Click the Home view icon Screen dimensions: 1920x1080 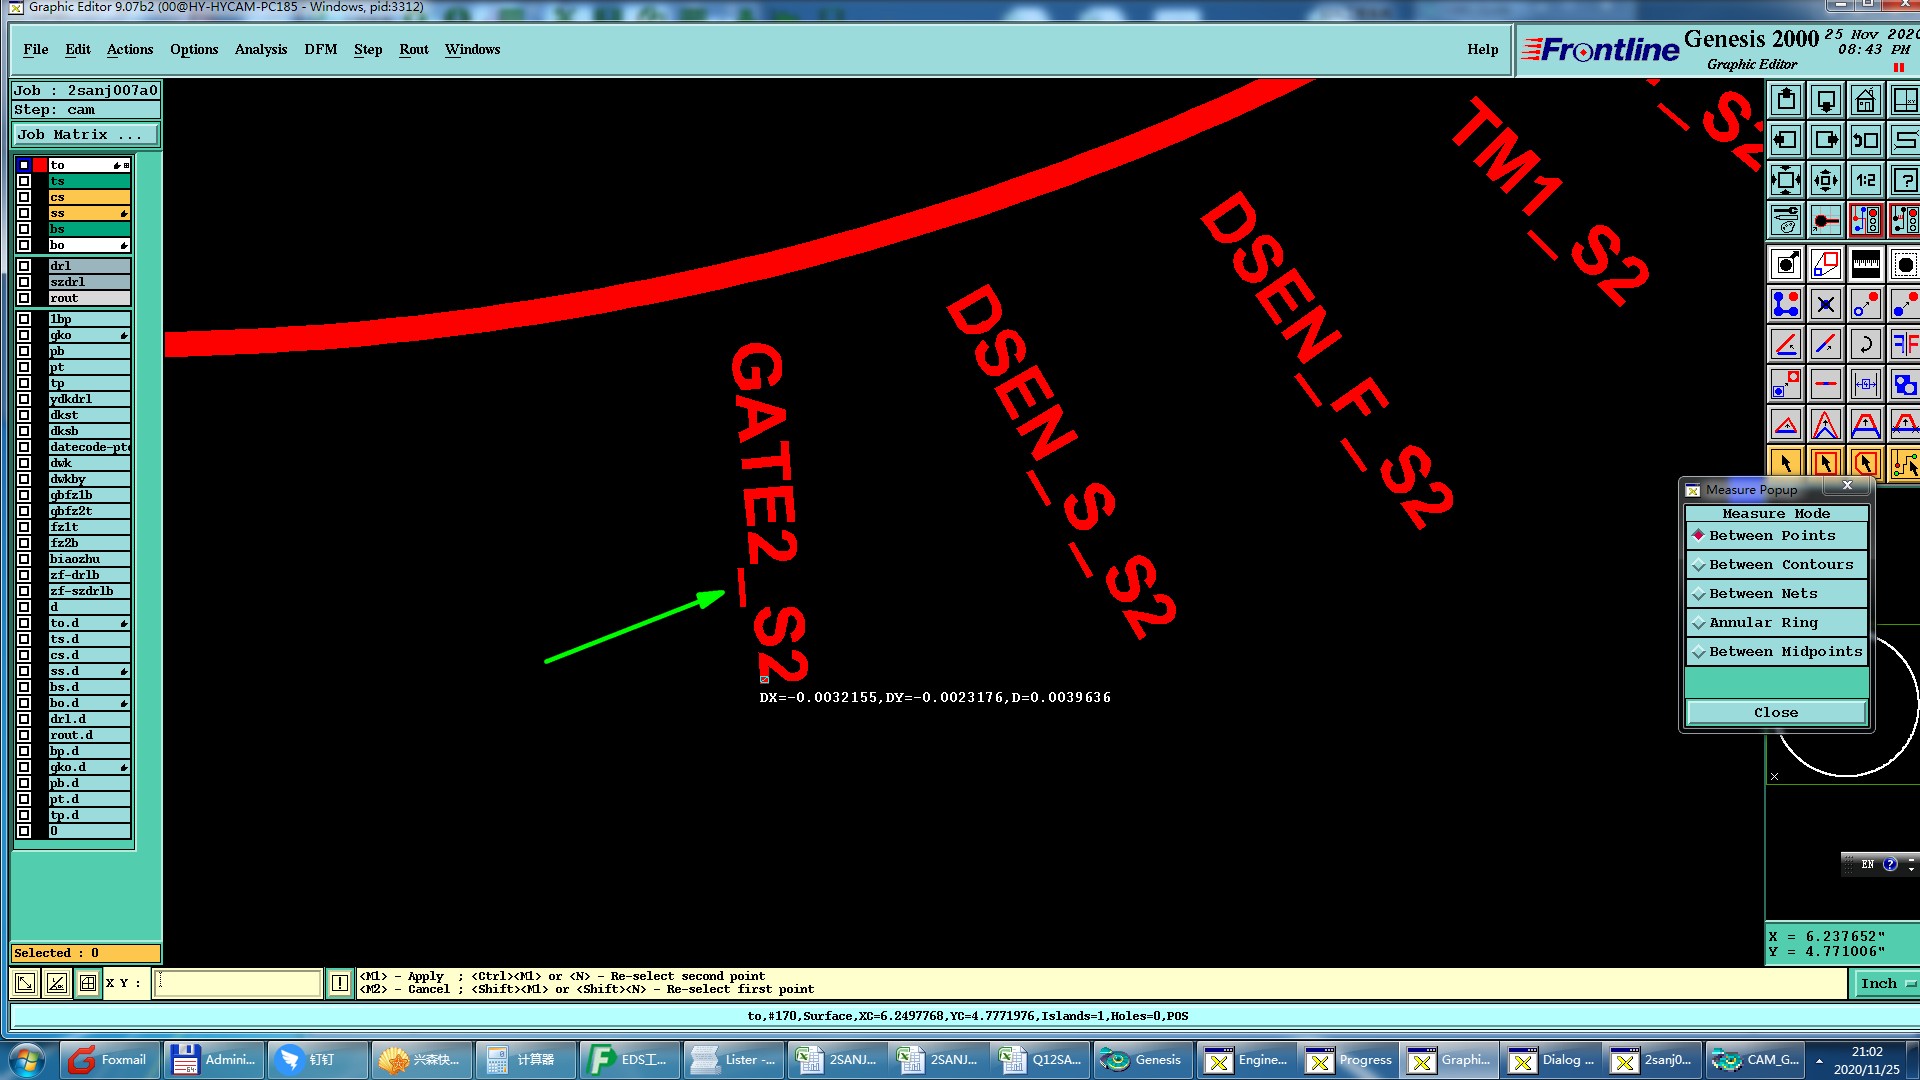pyautogui.click(x=1865, y=101)
